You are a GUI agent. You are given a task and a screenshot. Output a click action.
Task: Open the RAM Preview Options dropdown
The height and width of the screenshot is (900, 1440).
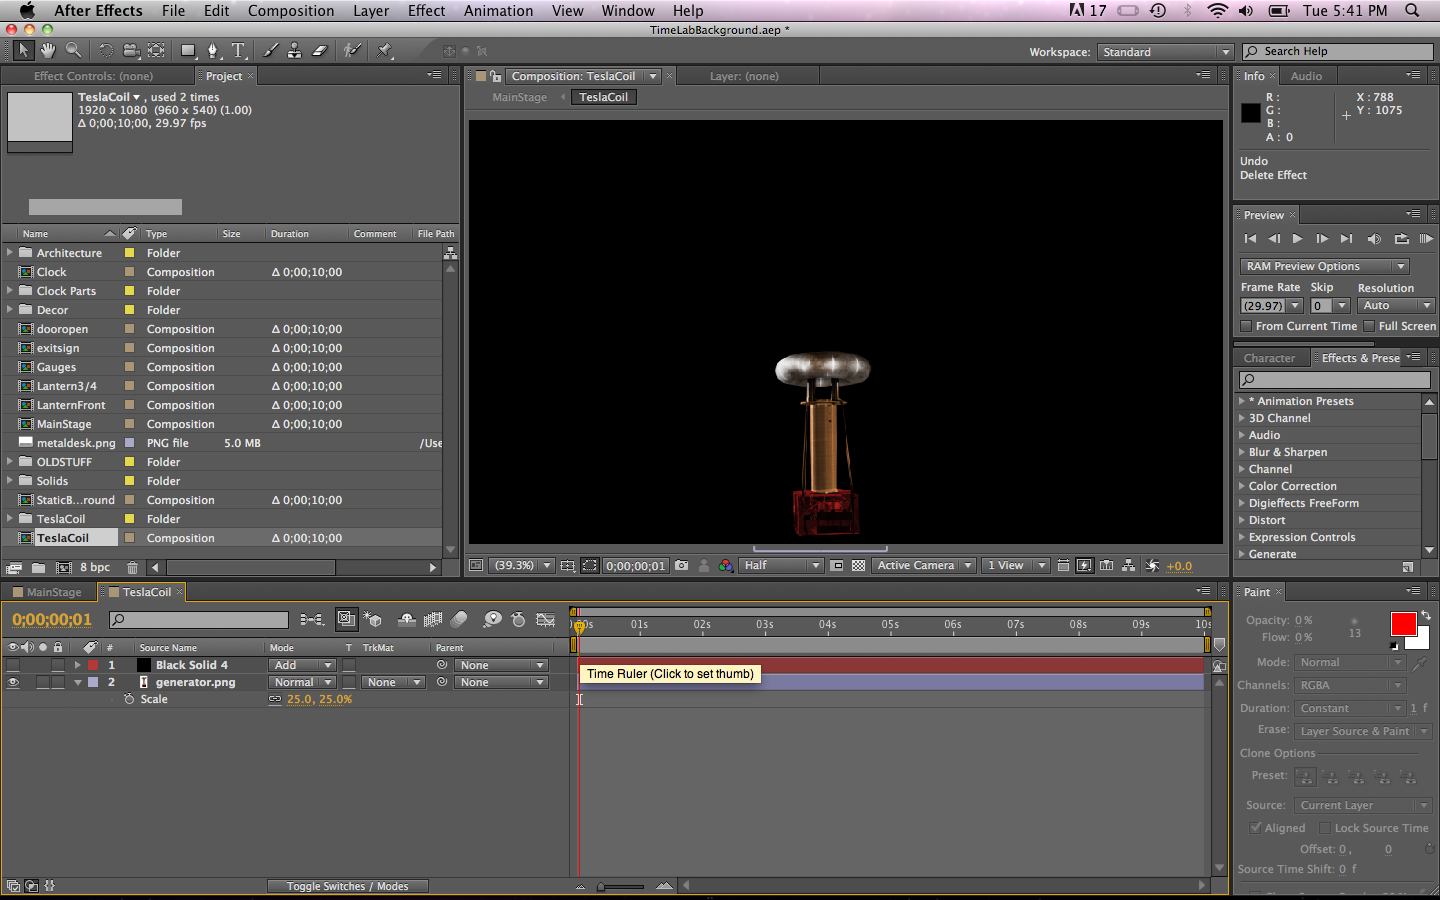pyautogui.click(x=1325, y=266)
